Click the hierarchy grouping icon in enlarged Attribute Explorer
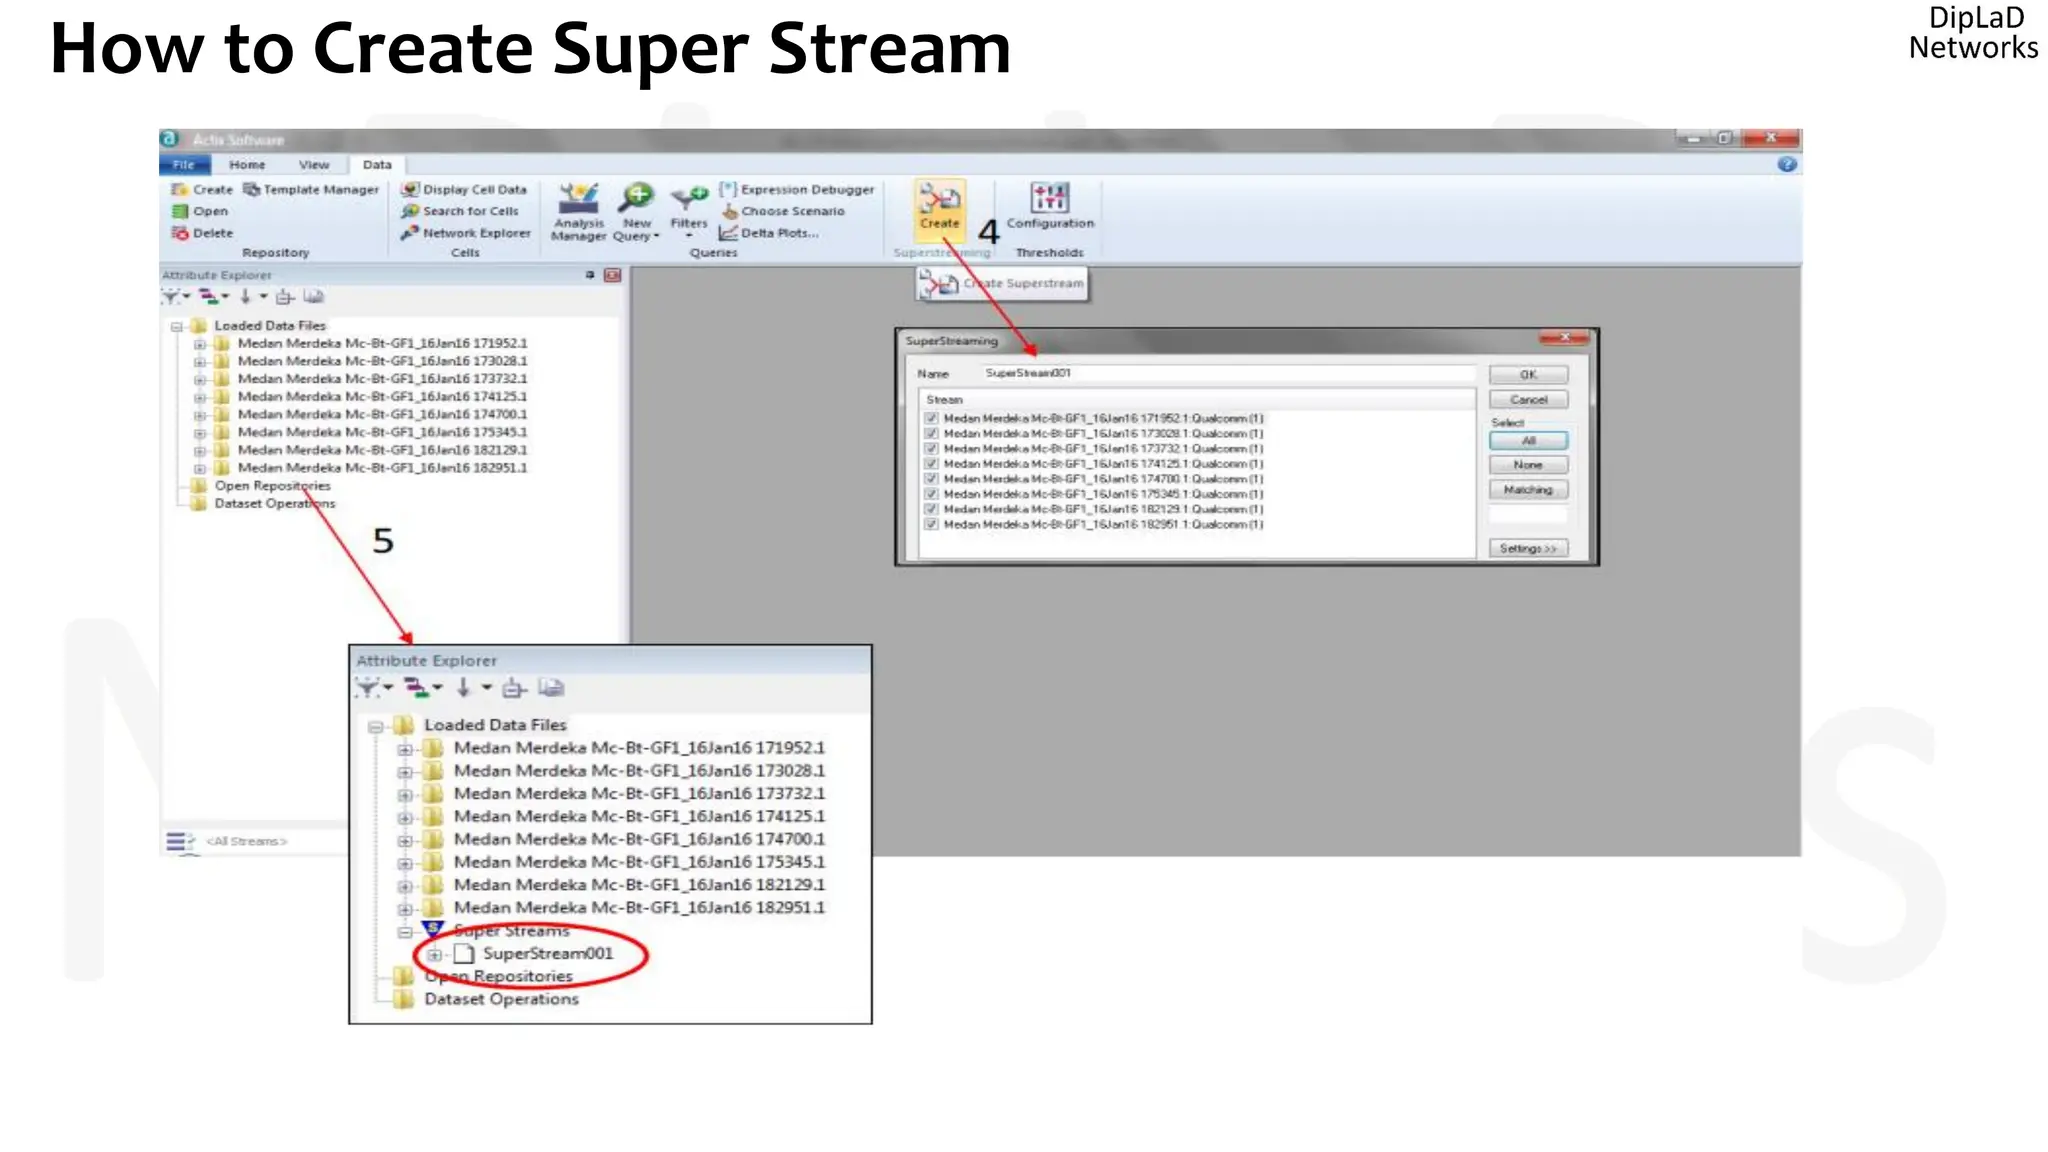This screenshot has height=1152, width=2048. point(416,687)
